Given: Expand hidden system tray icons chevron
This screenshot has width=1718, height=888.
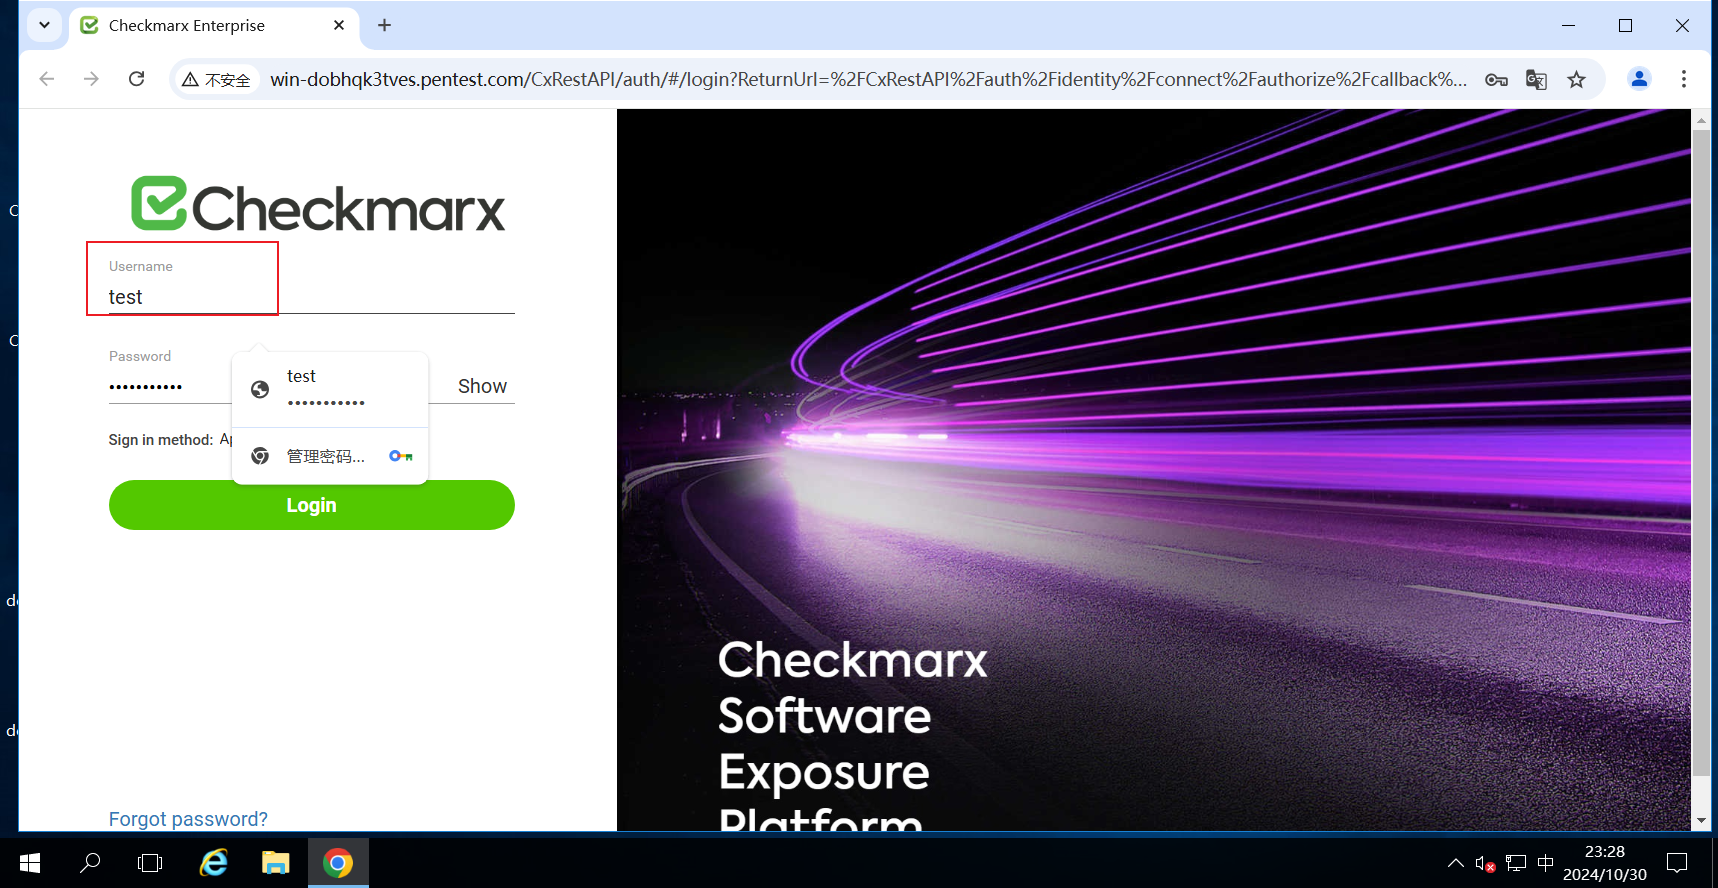Looking at the screenshot, I should point(1456,862).
